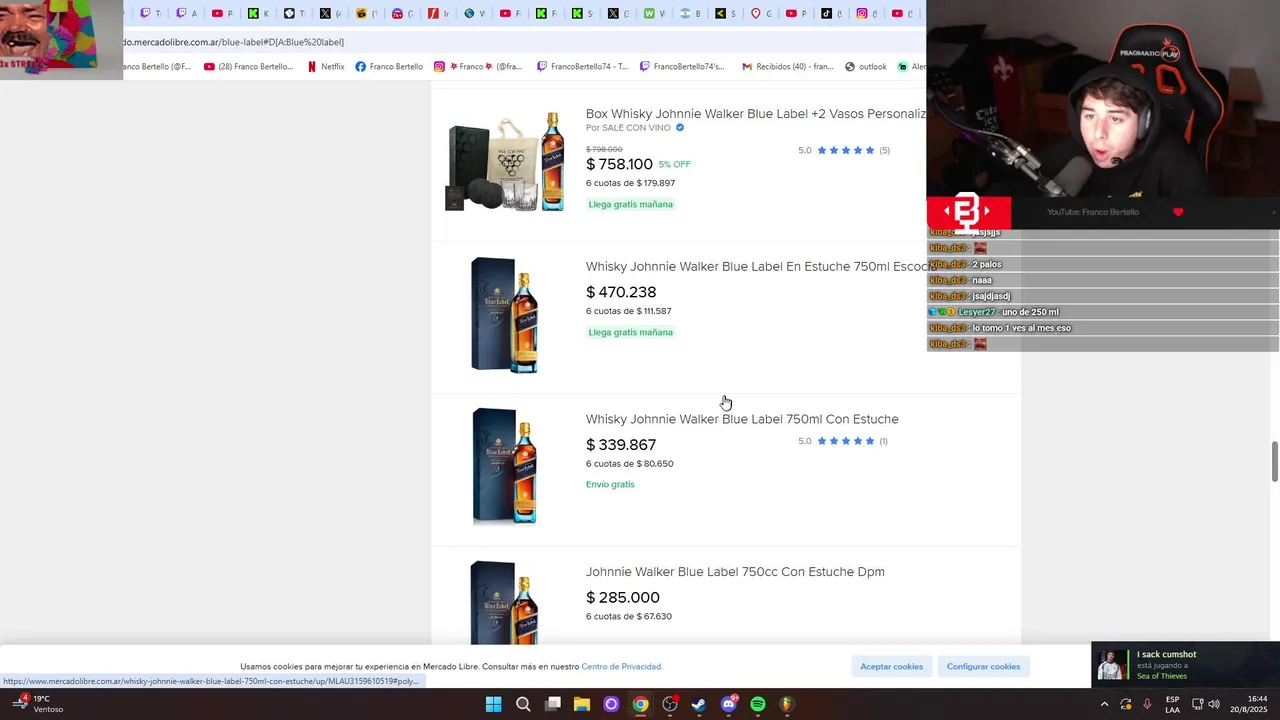Click the Box Whisky gift set product image

(x=505, y=162)
